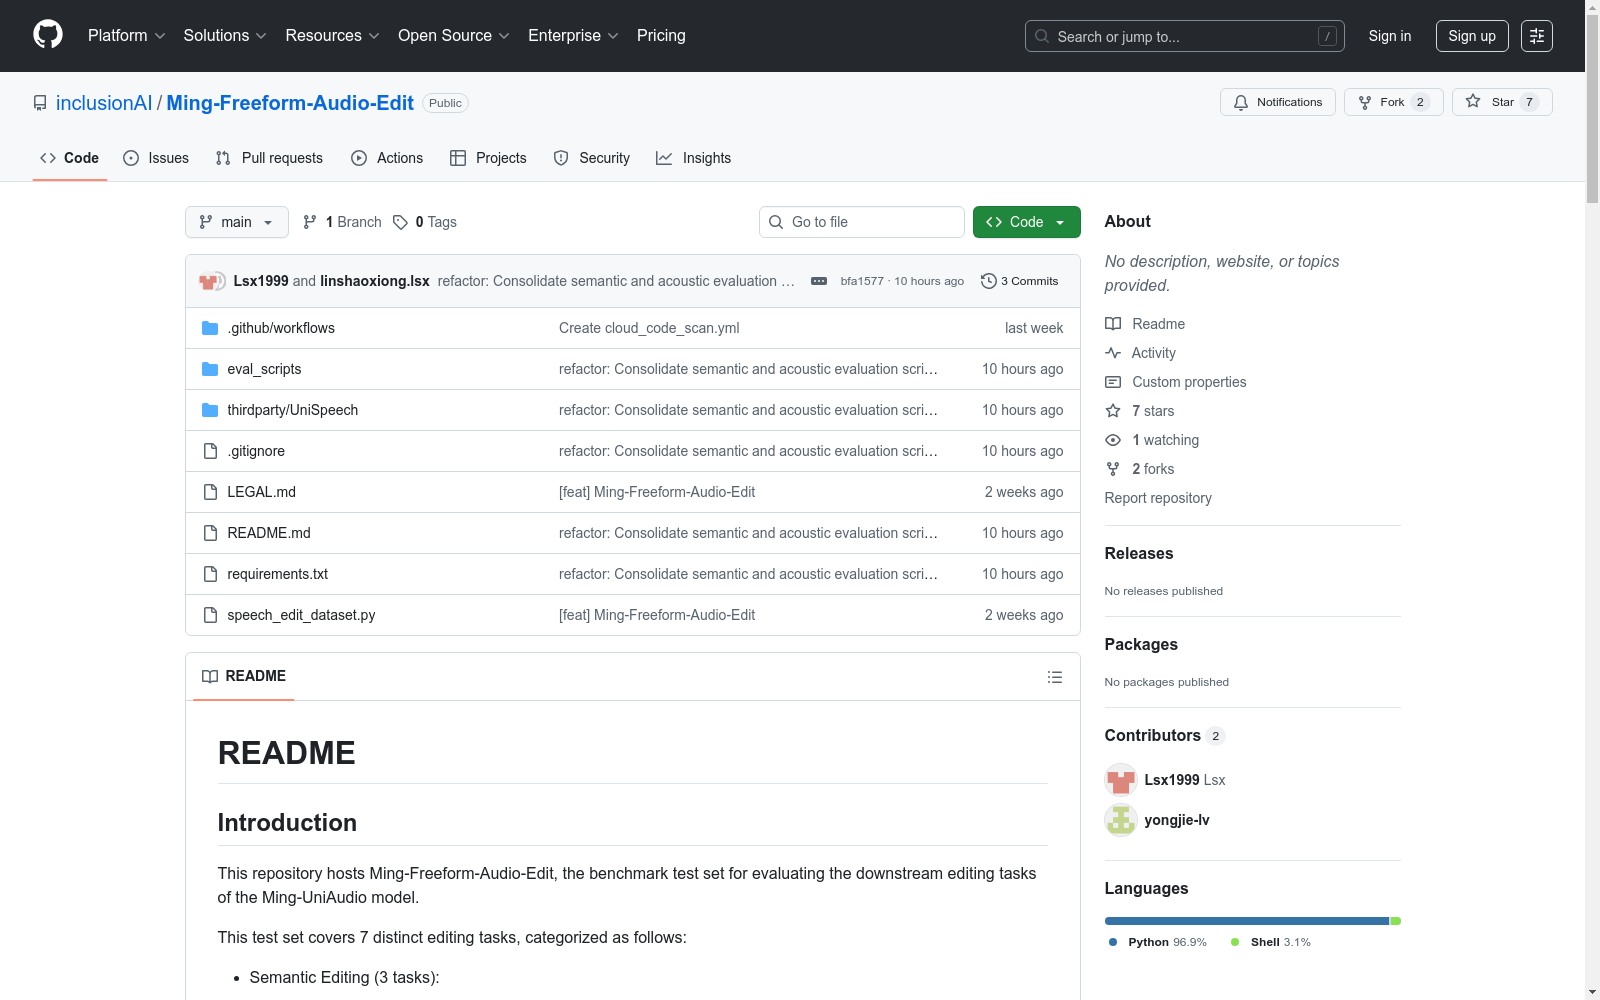1600x1000 pixels.
Task: Click the commit history clock icon
Action: click(x=989, y=281)
